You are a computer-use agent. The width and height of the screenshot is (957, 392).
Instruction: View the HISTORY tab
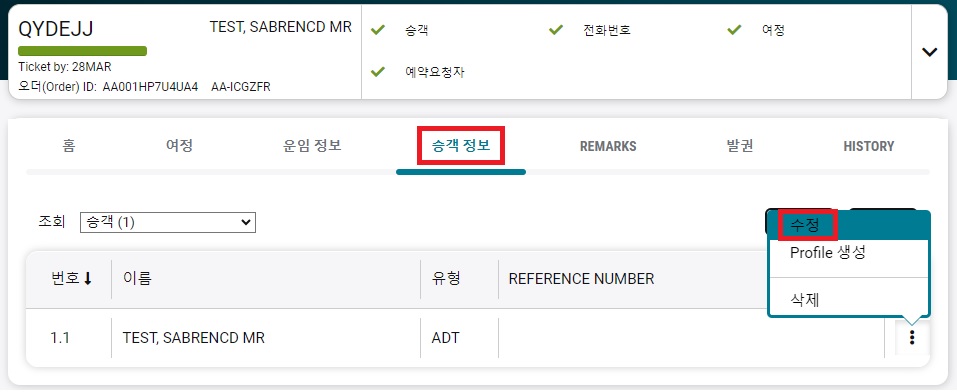(x=869, y=147)
